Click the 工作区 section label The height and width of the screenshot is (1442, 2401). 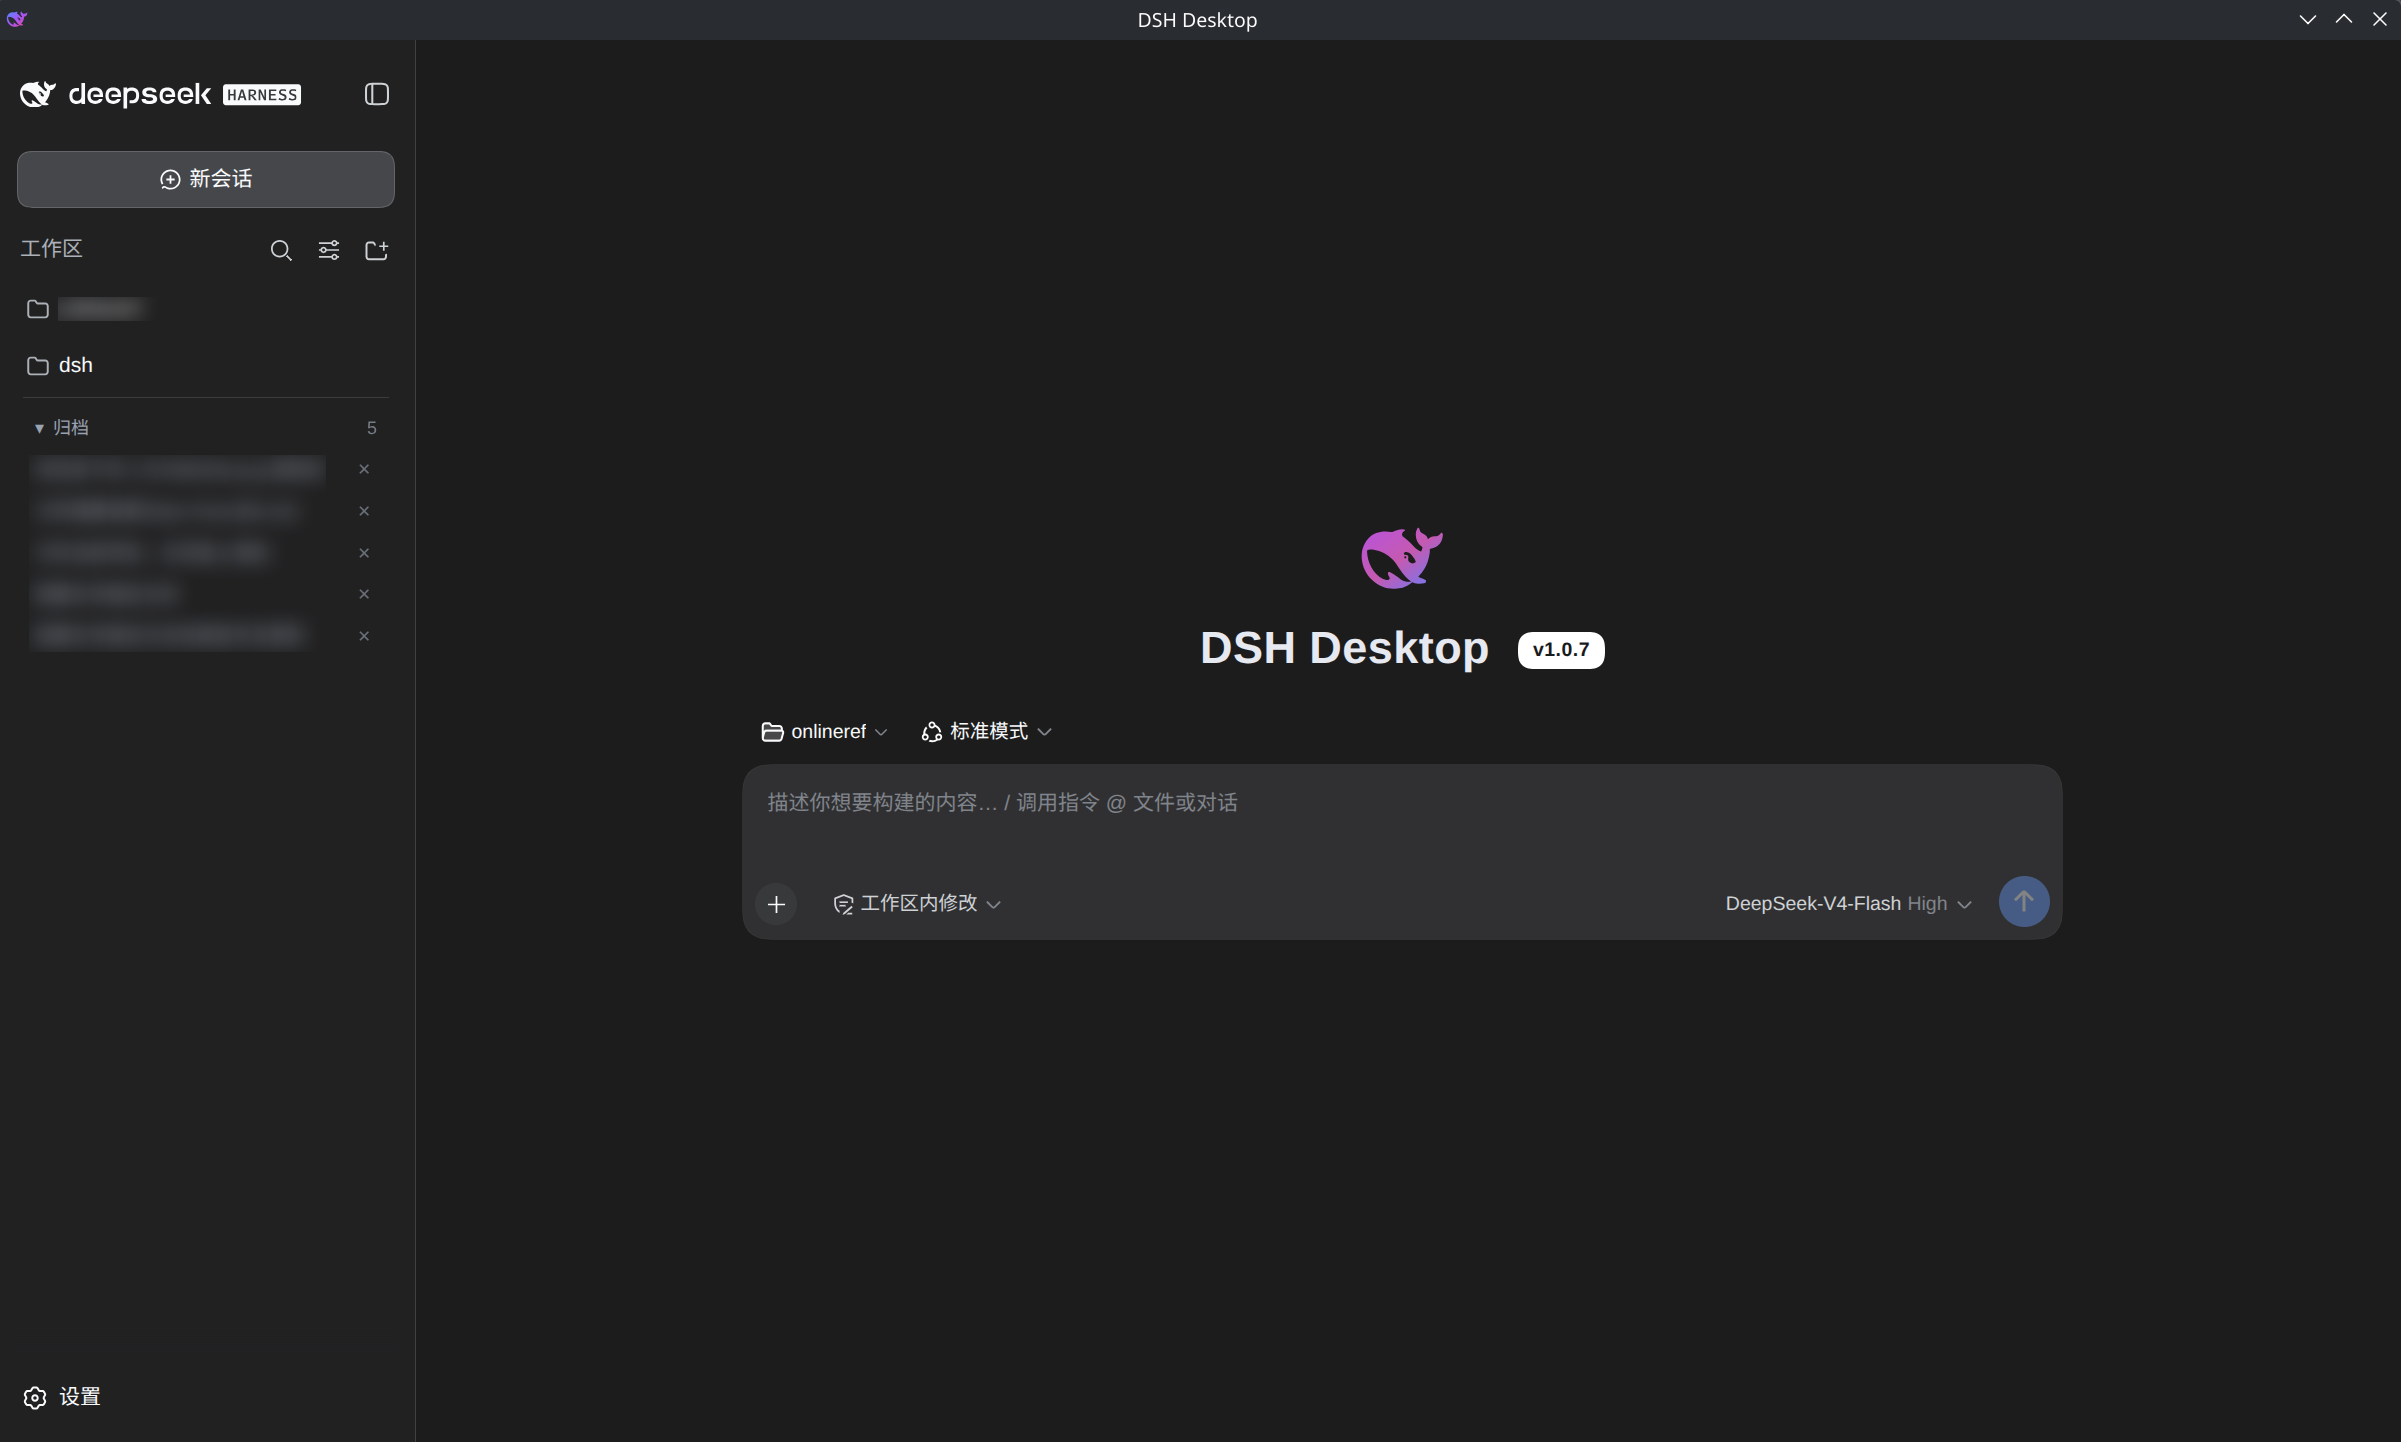pos(52,249)
